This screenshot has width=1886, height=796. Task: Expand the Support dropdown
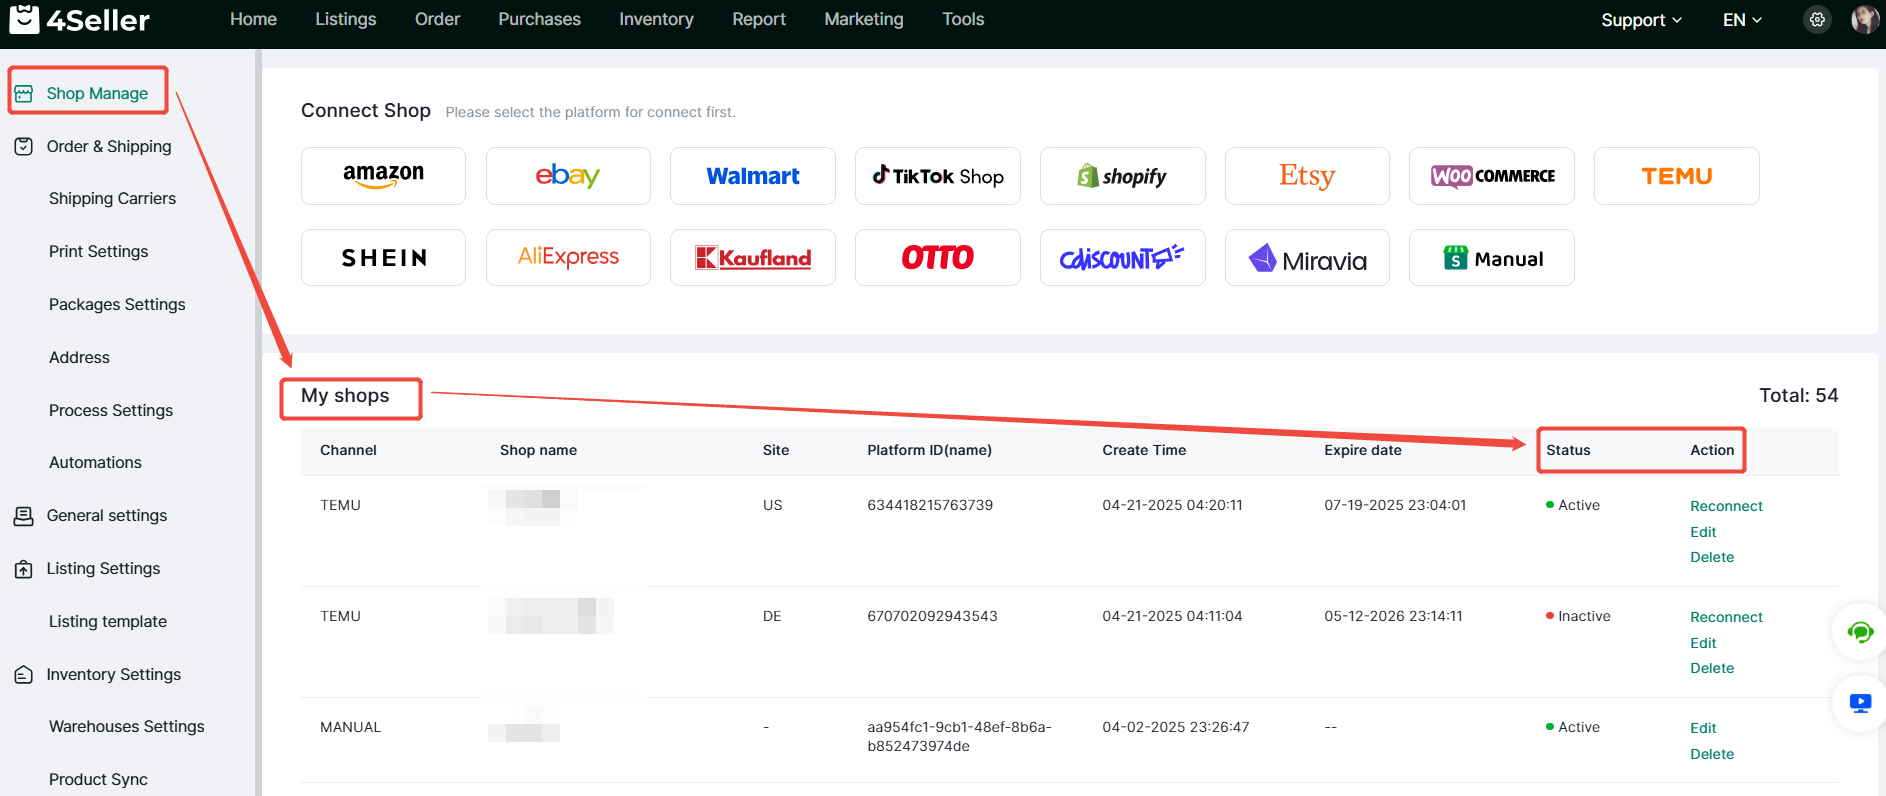1641,20
